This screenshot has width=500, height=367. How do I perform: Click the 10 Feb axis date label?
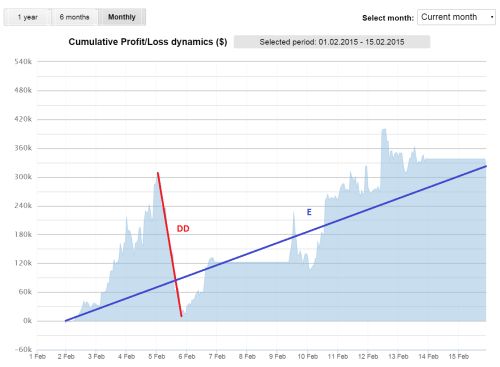click(x=308, y=357)
